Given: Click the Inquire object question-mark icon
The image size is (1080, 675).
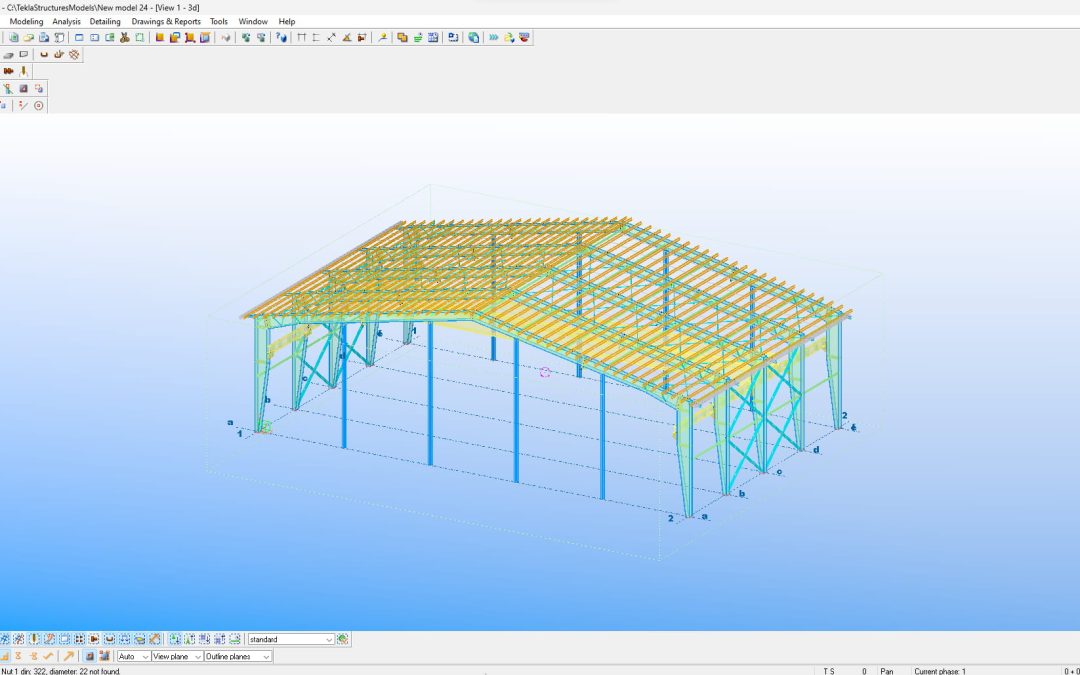Looking at the screenshot, I should (x=281, y=38).
